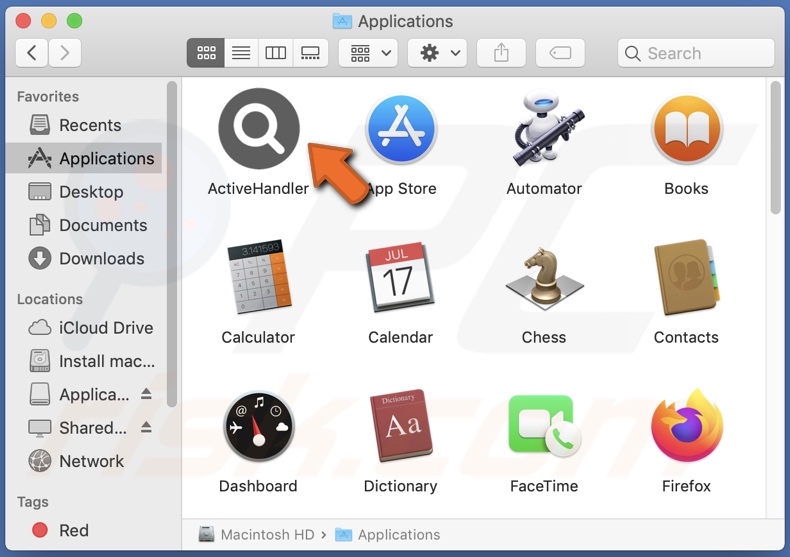This screenshot has height=557, width=790.
Task: Click the Locations section header
Action: 50,299
